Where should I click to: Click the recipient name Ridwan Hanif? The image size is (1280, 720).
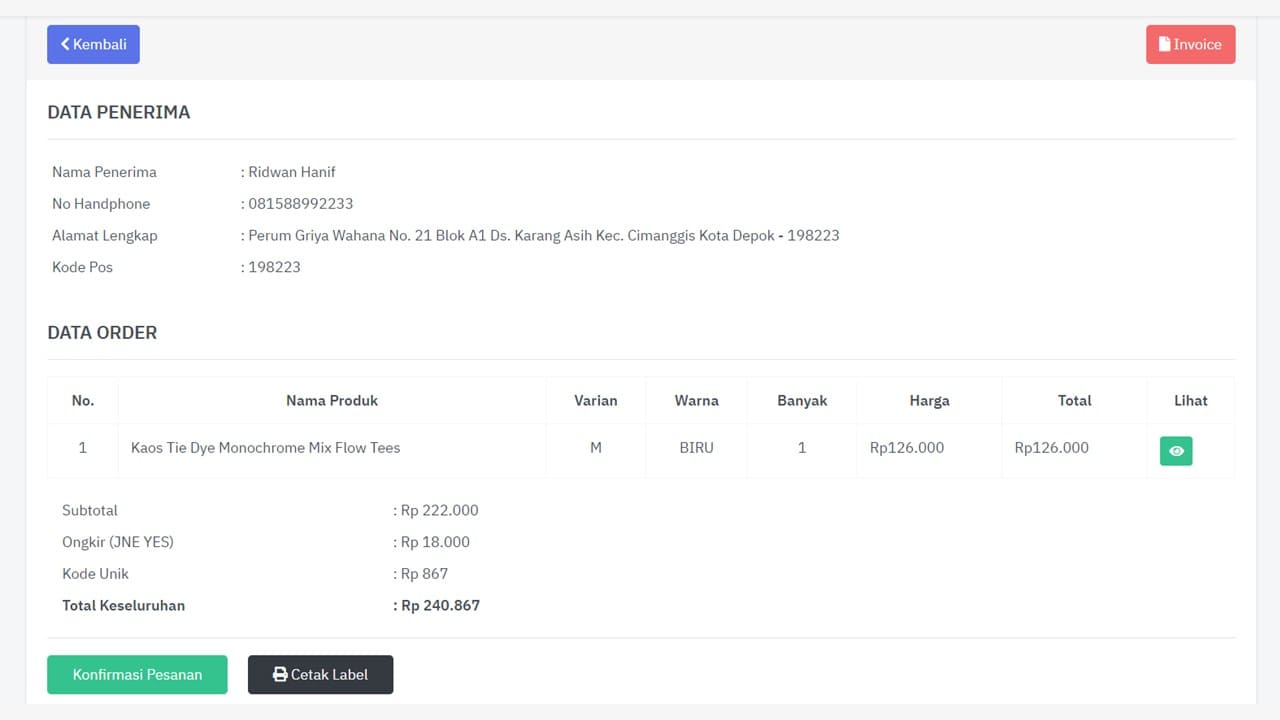(x=291, y=172)
